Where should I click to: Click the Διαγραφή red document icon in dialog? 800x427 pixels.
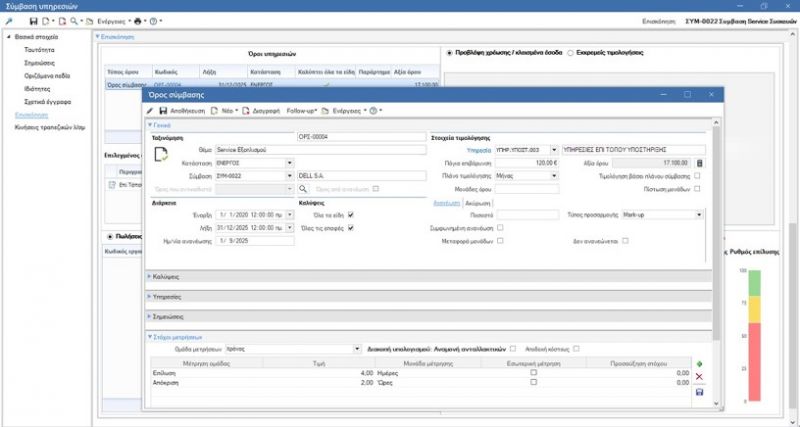click(x=246, y=111)
